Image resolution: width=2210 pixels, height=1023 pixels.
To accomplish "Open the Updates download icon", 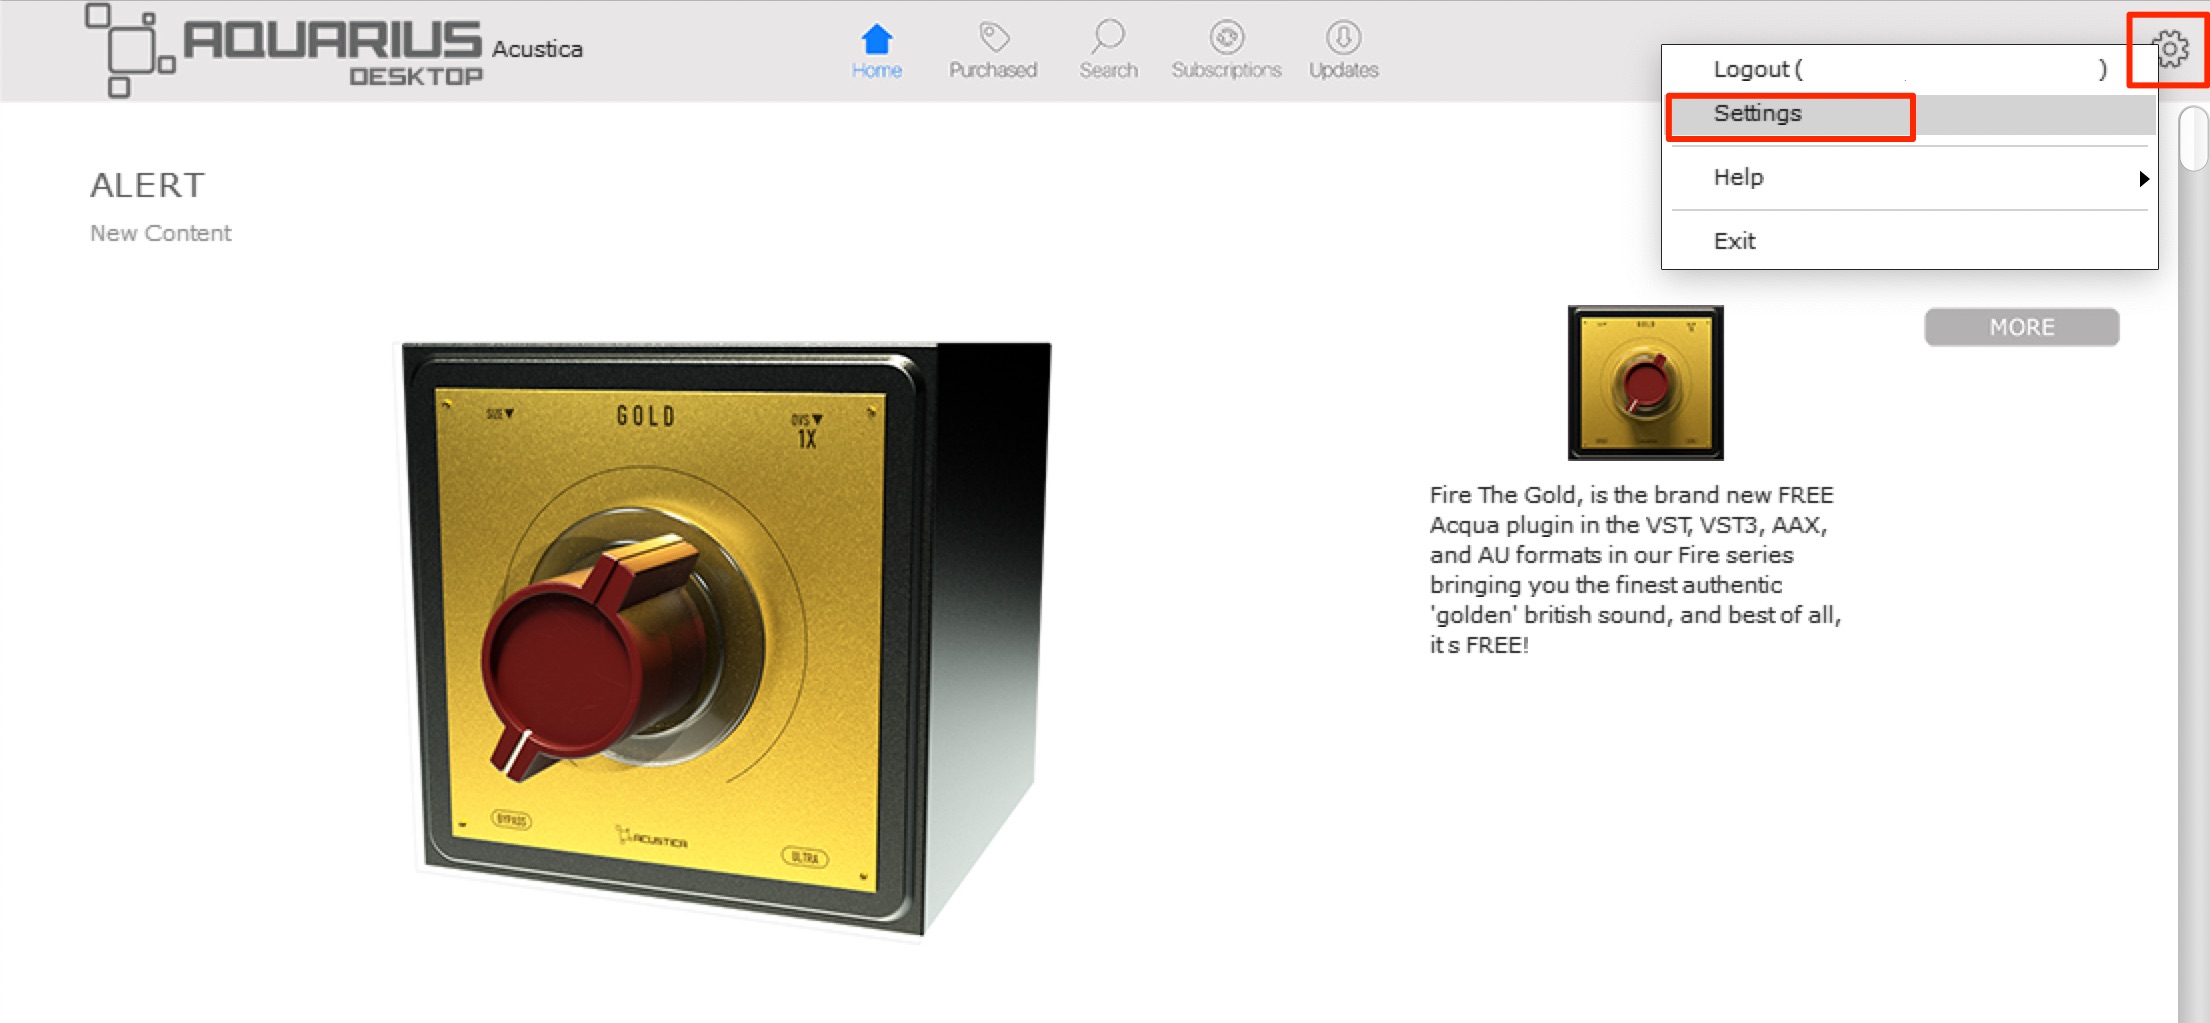I will [1344, 50].
